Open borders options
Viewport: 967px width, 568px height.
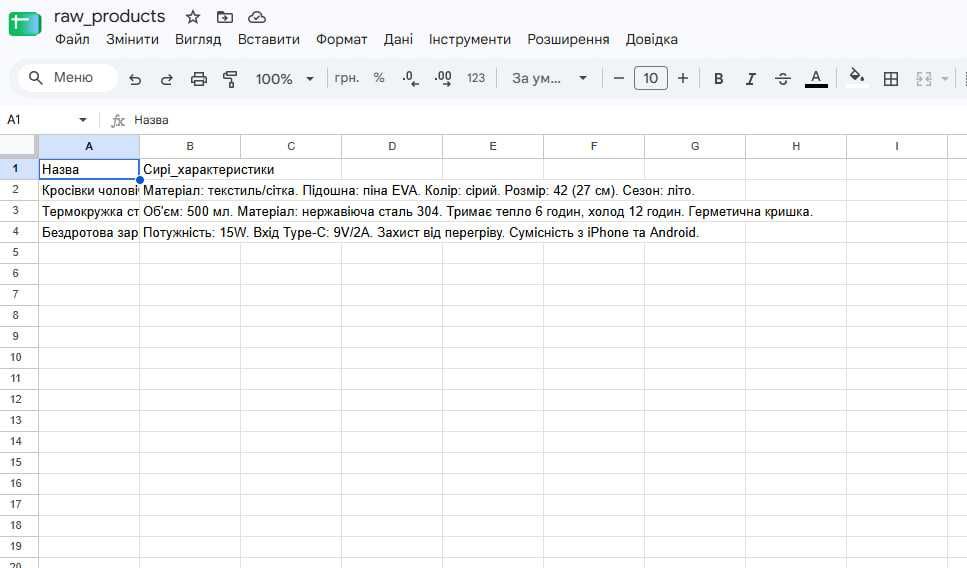[891, 79]
